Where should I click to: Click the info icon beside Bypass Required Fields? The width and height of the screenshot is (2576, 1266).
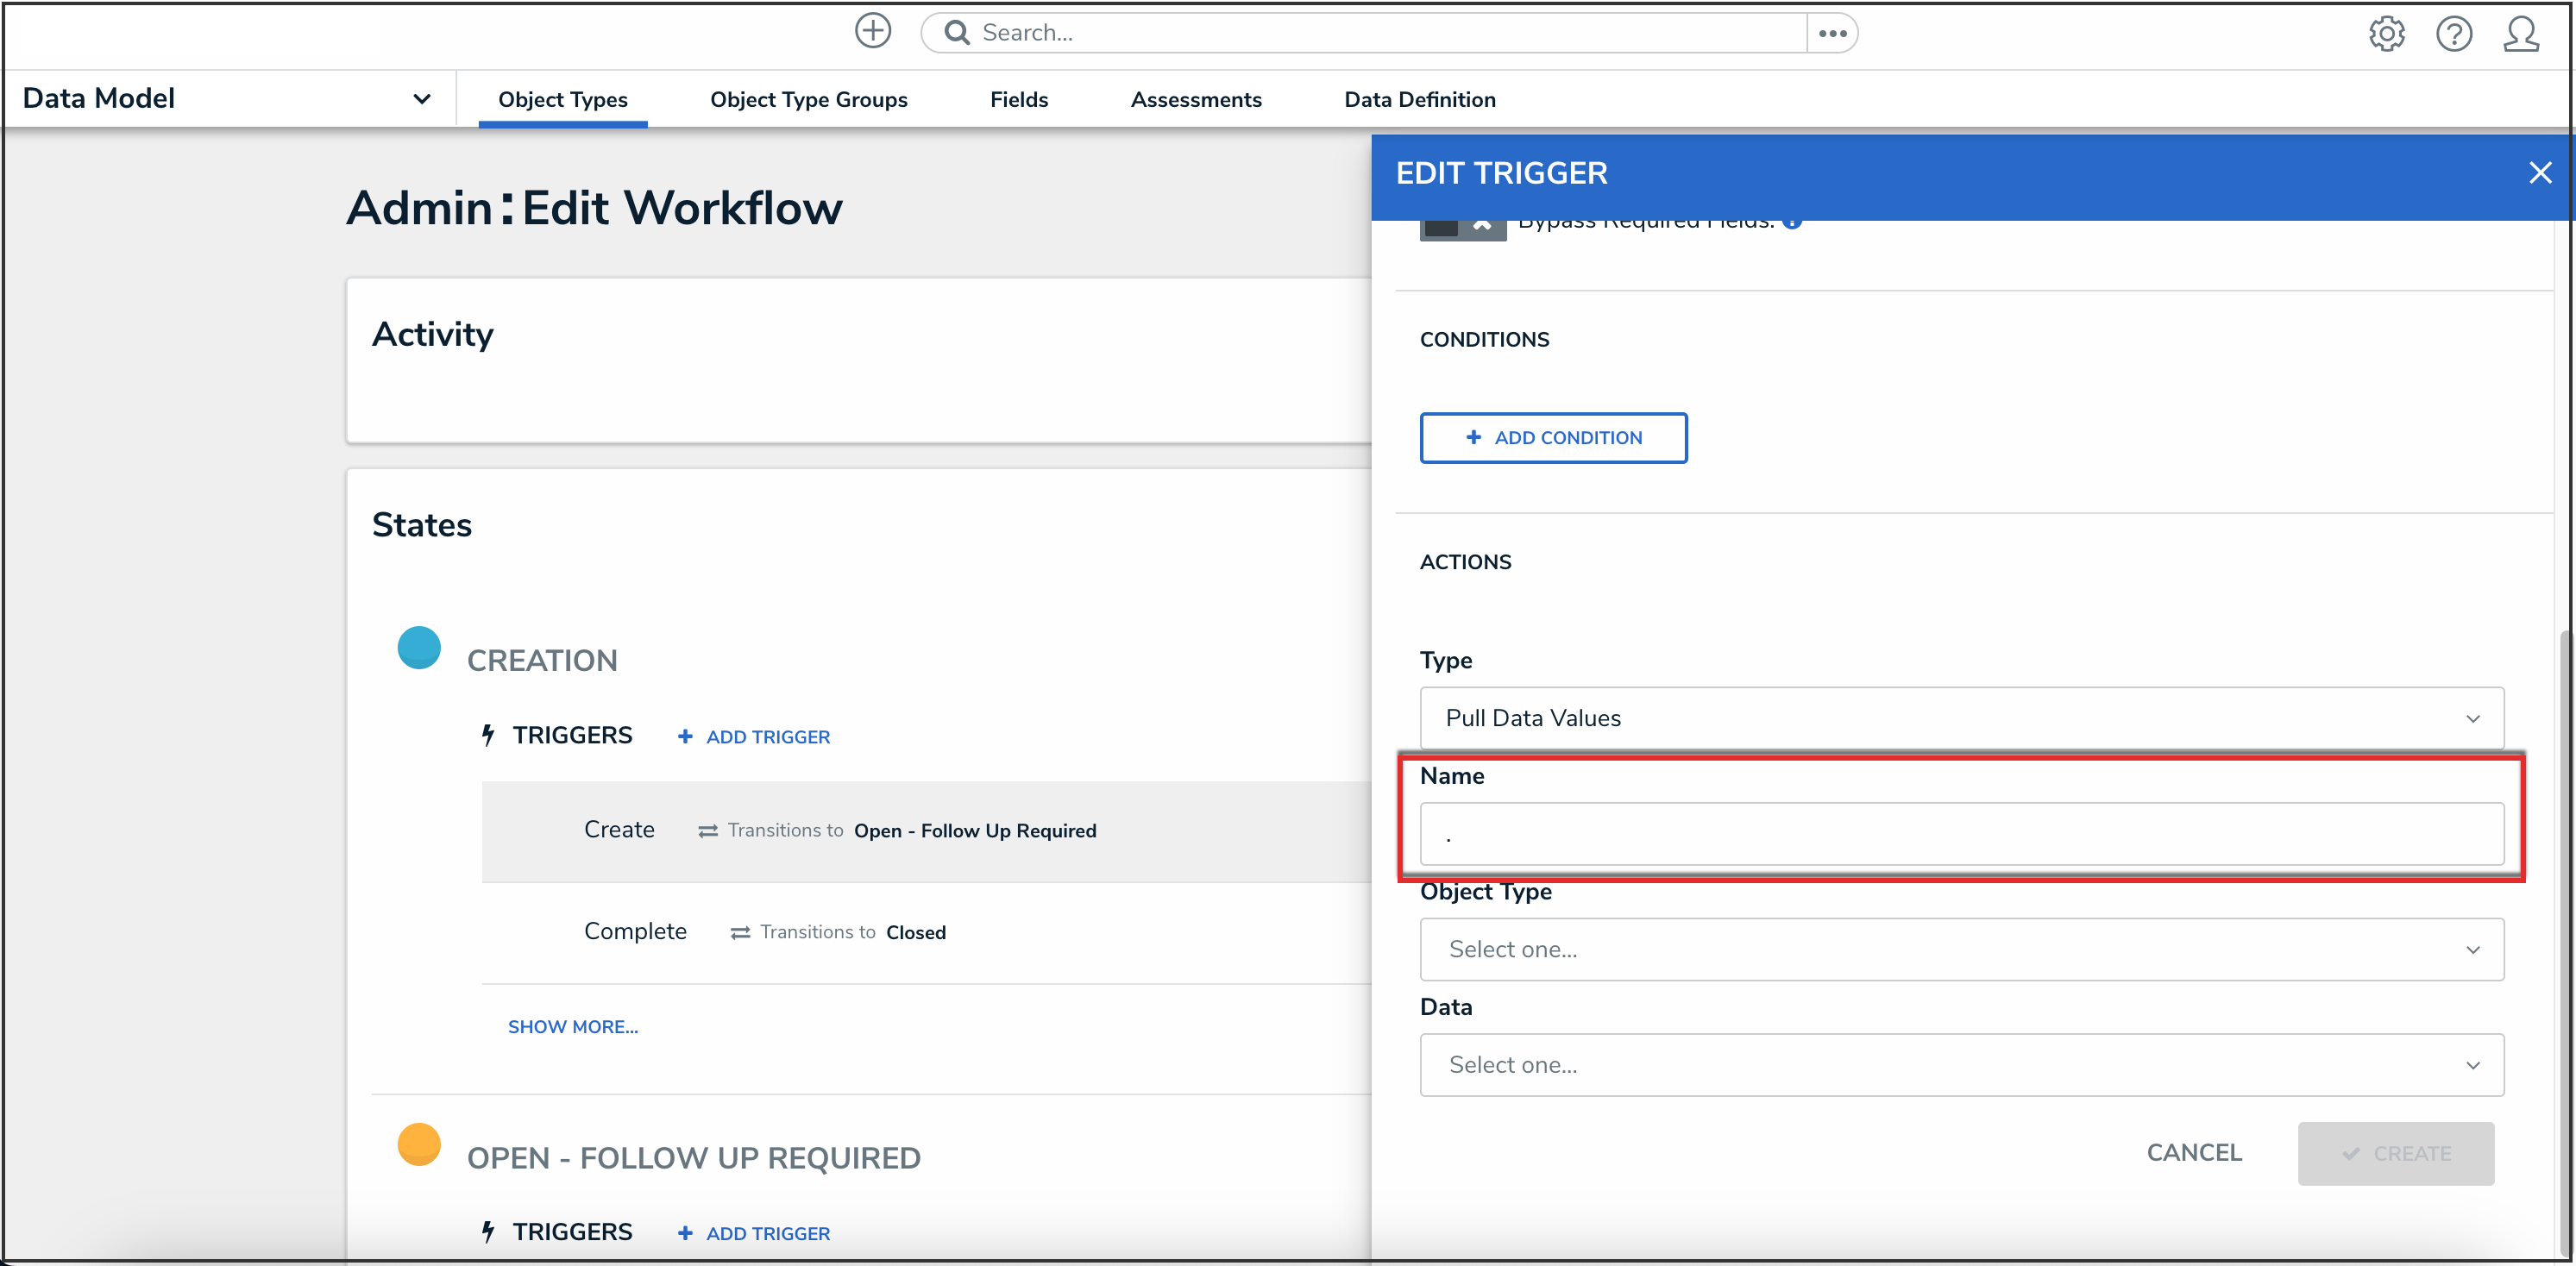click(x=1792, y=224)
